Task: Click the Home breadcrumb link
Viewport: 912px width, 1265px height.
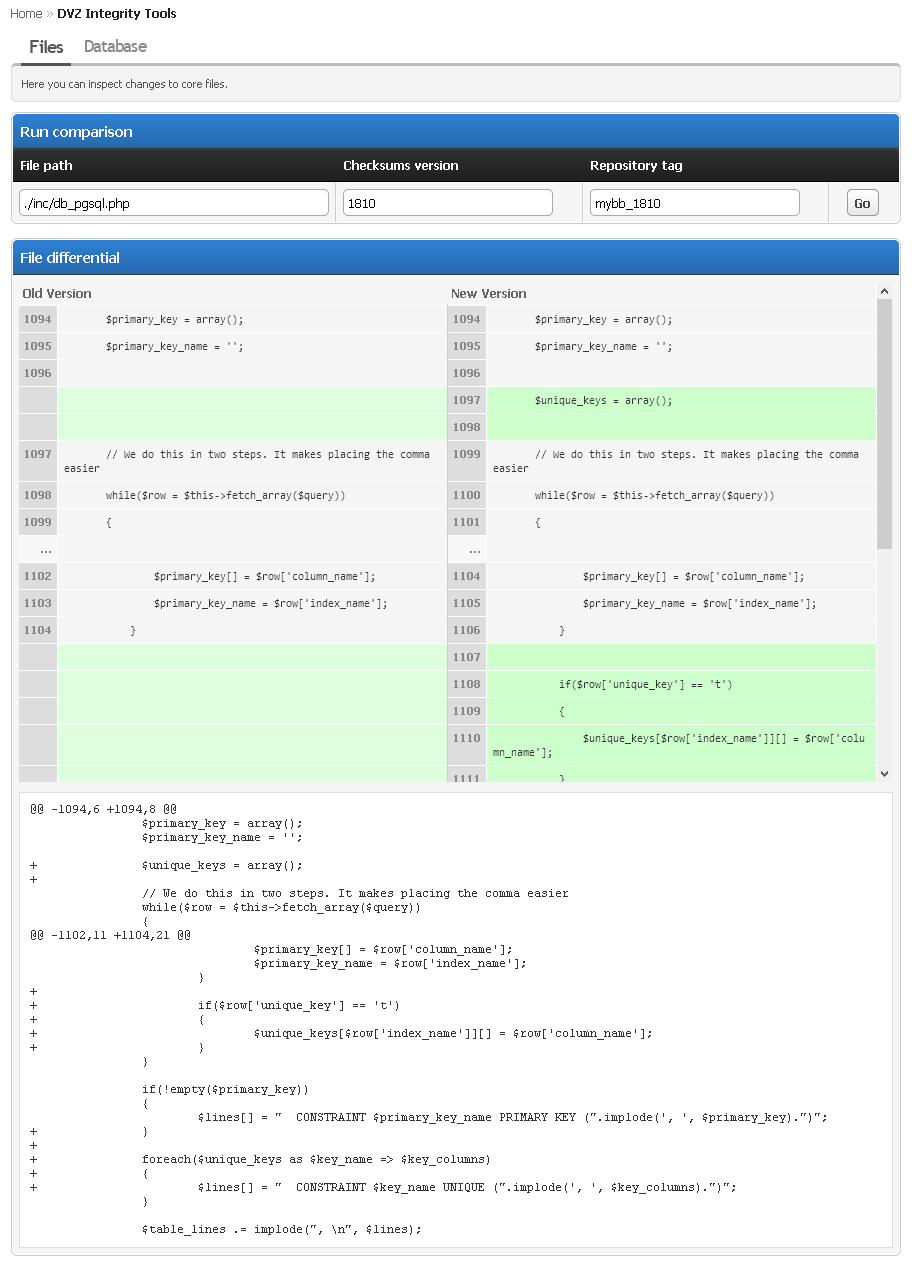Action: [x=26, y=14]
